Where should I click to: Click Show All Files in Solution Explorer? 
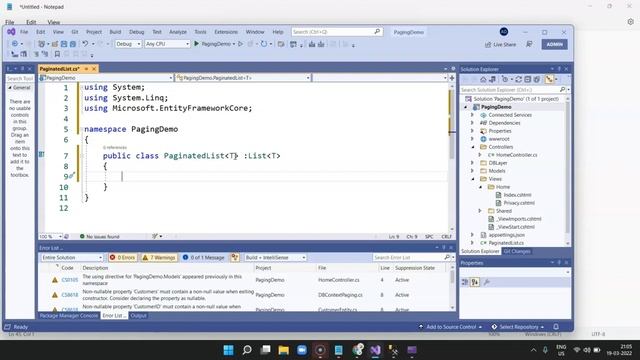coord(536,80)
